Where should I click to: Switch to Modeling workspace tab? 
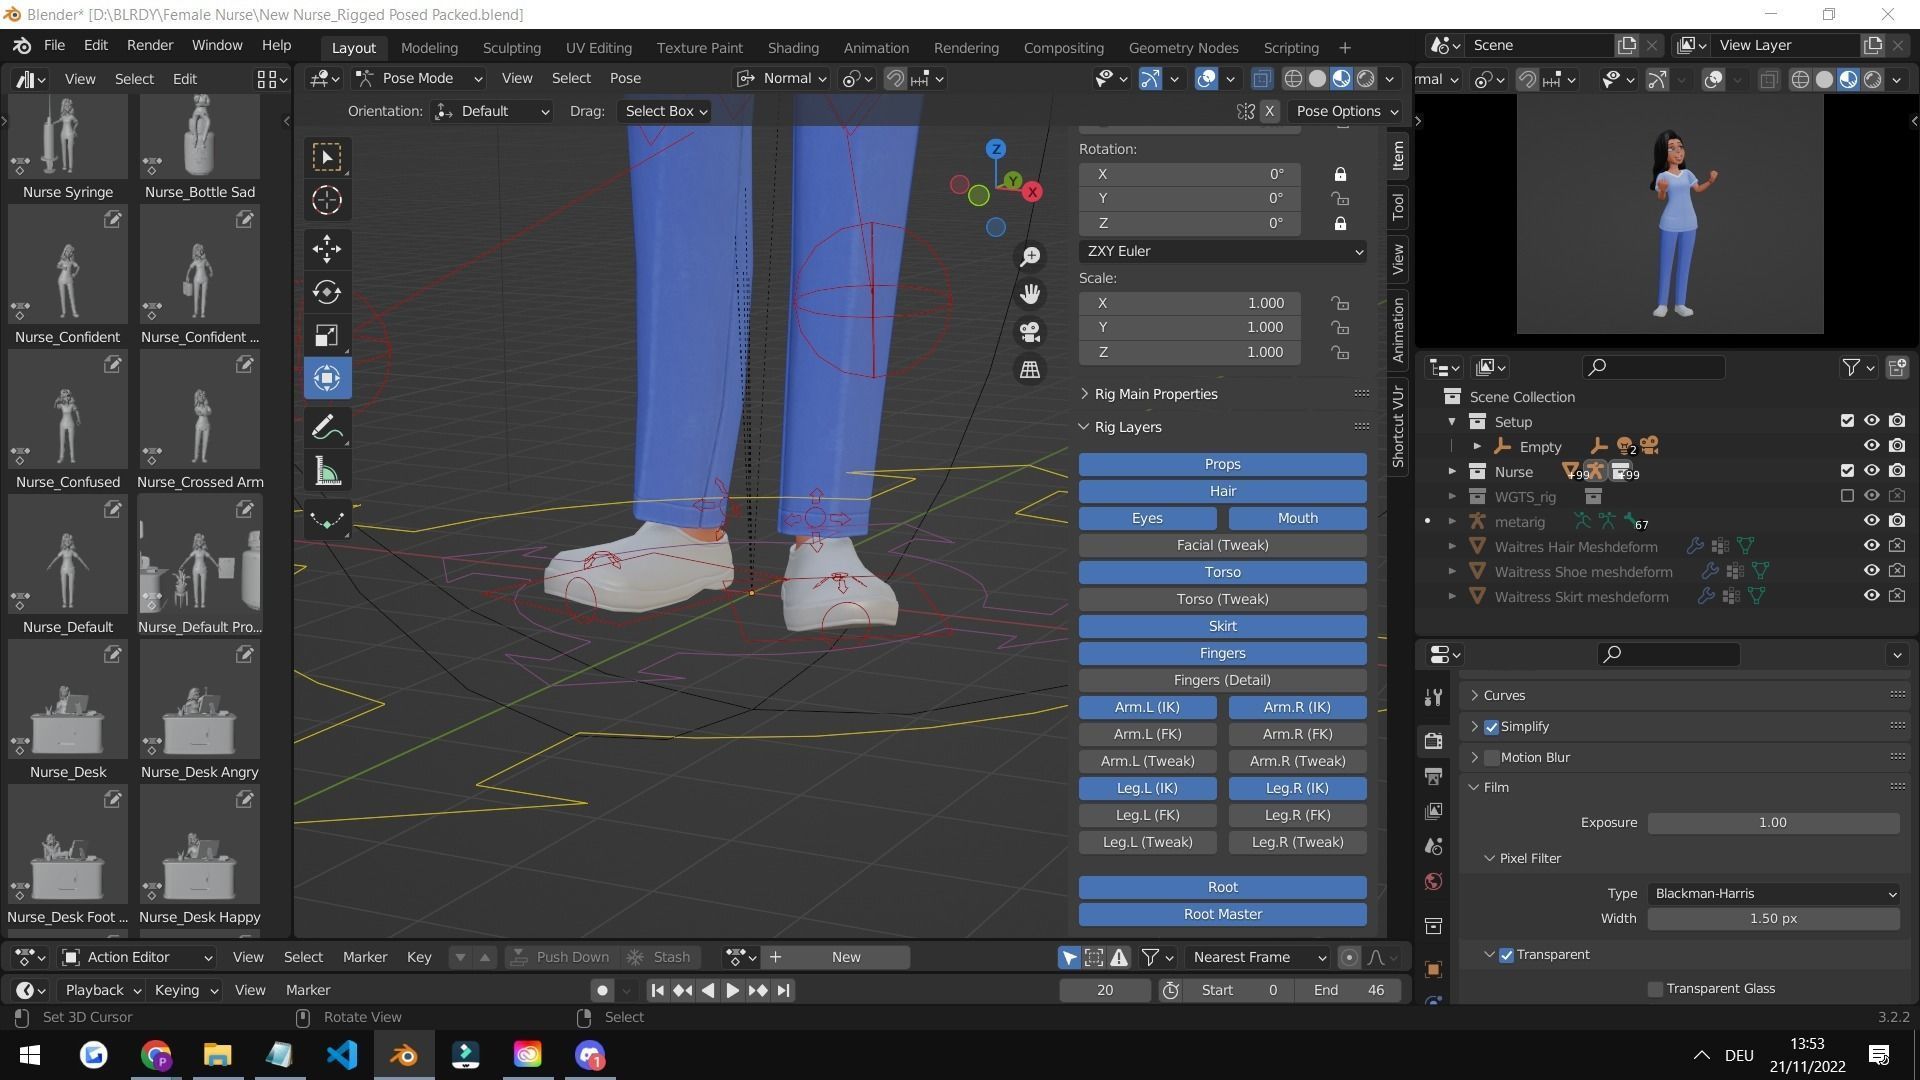coord(429,48)
